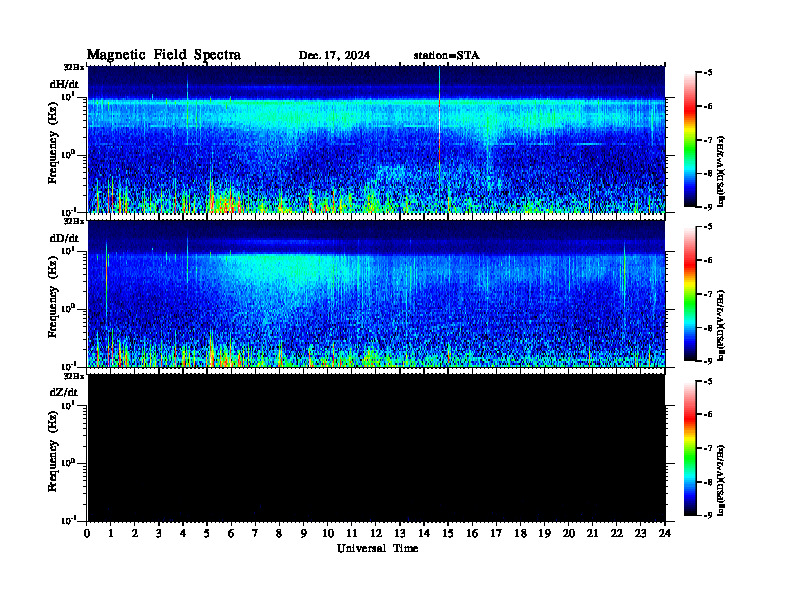Click the log(PSD) unit label beside the dD/dt color bar

point(721,325)
